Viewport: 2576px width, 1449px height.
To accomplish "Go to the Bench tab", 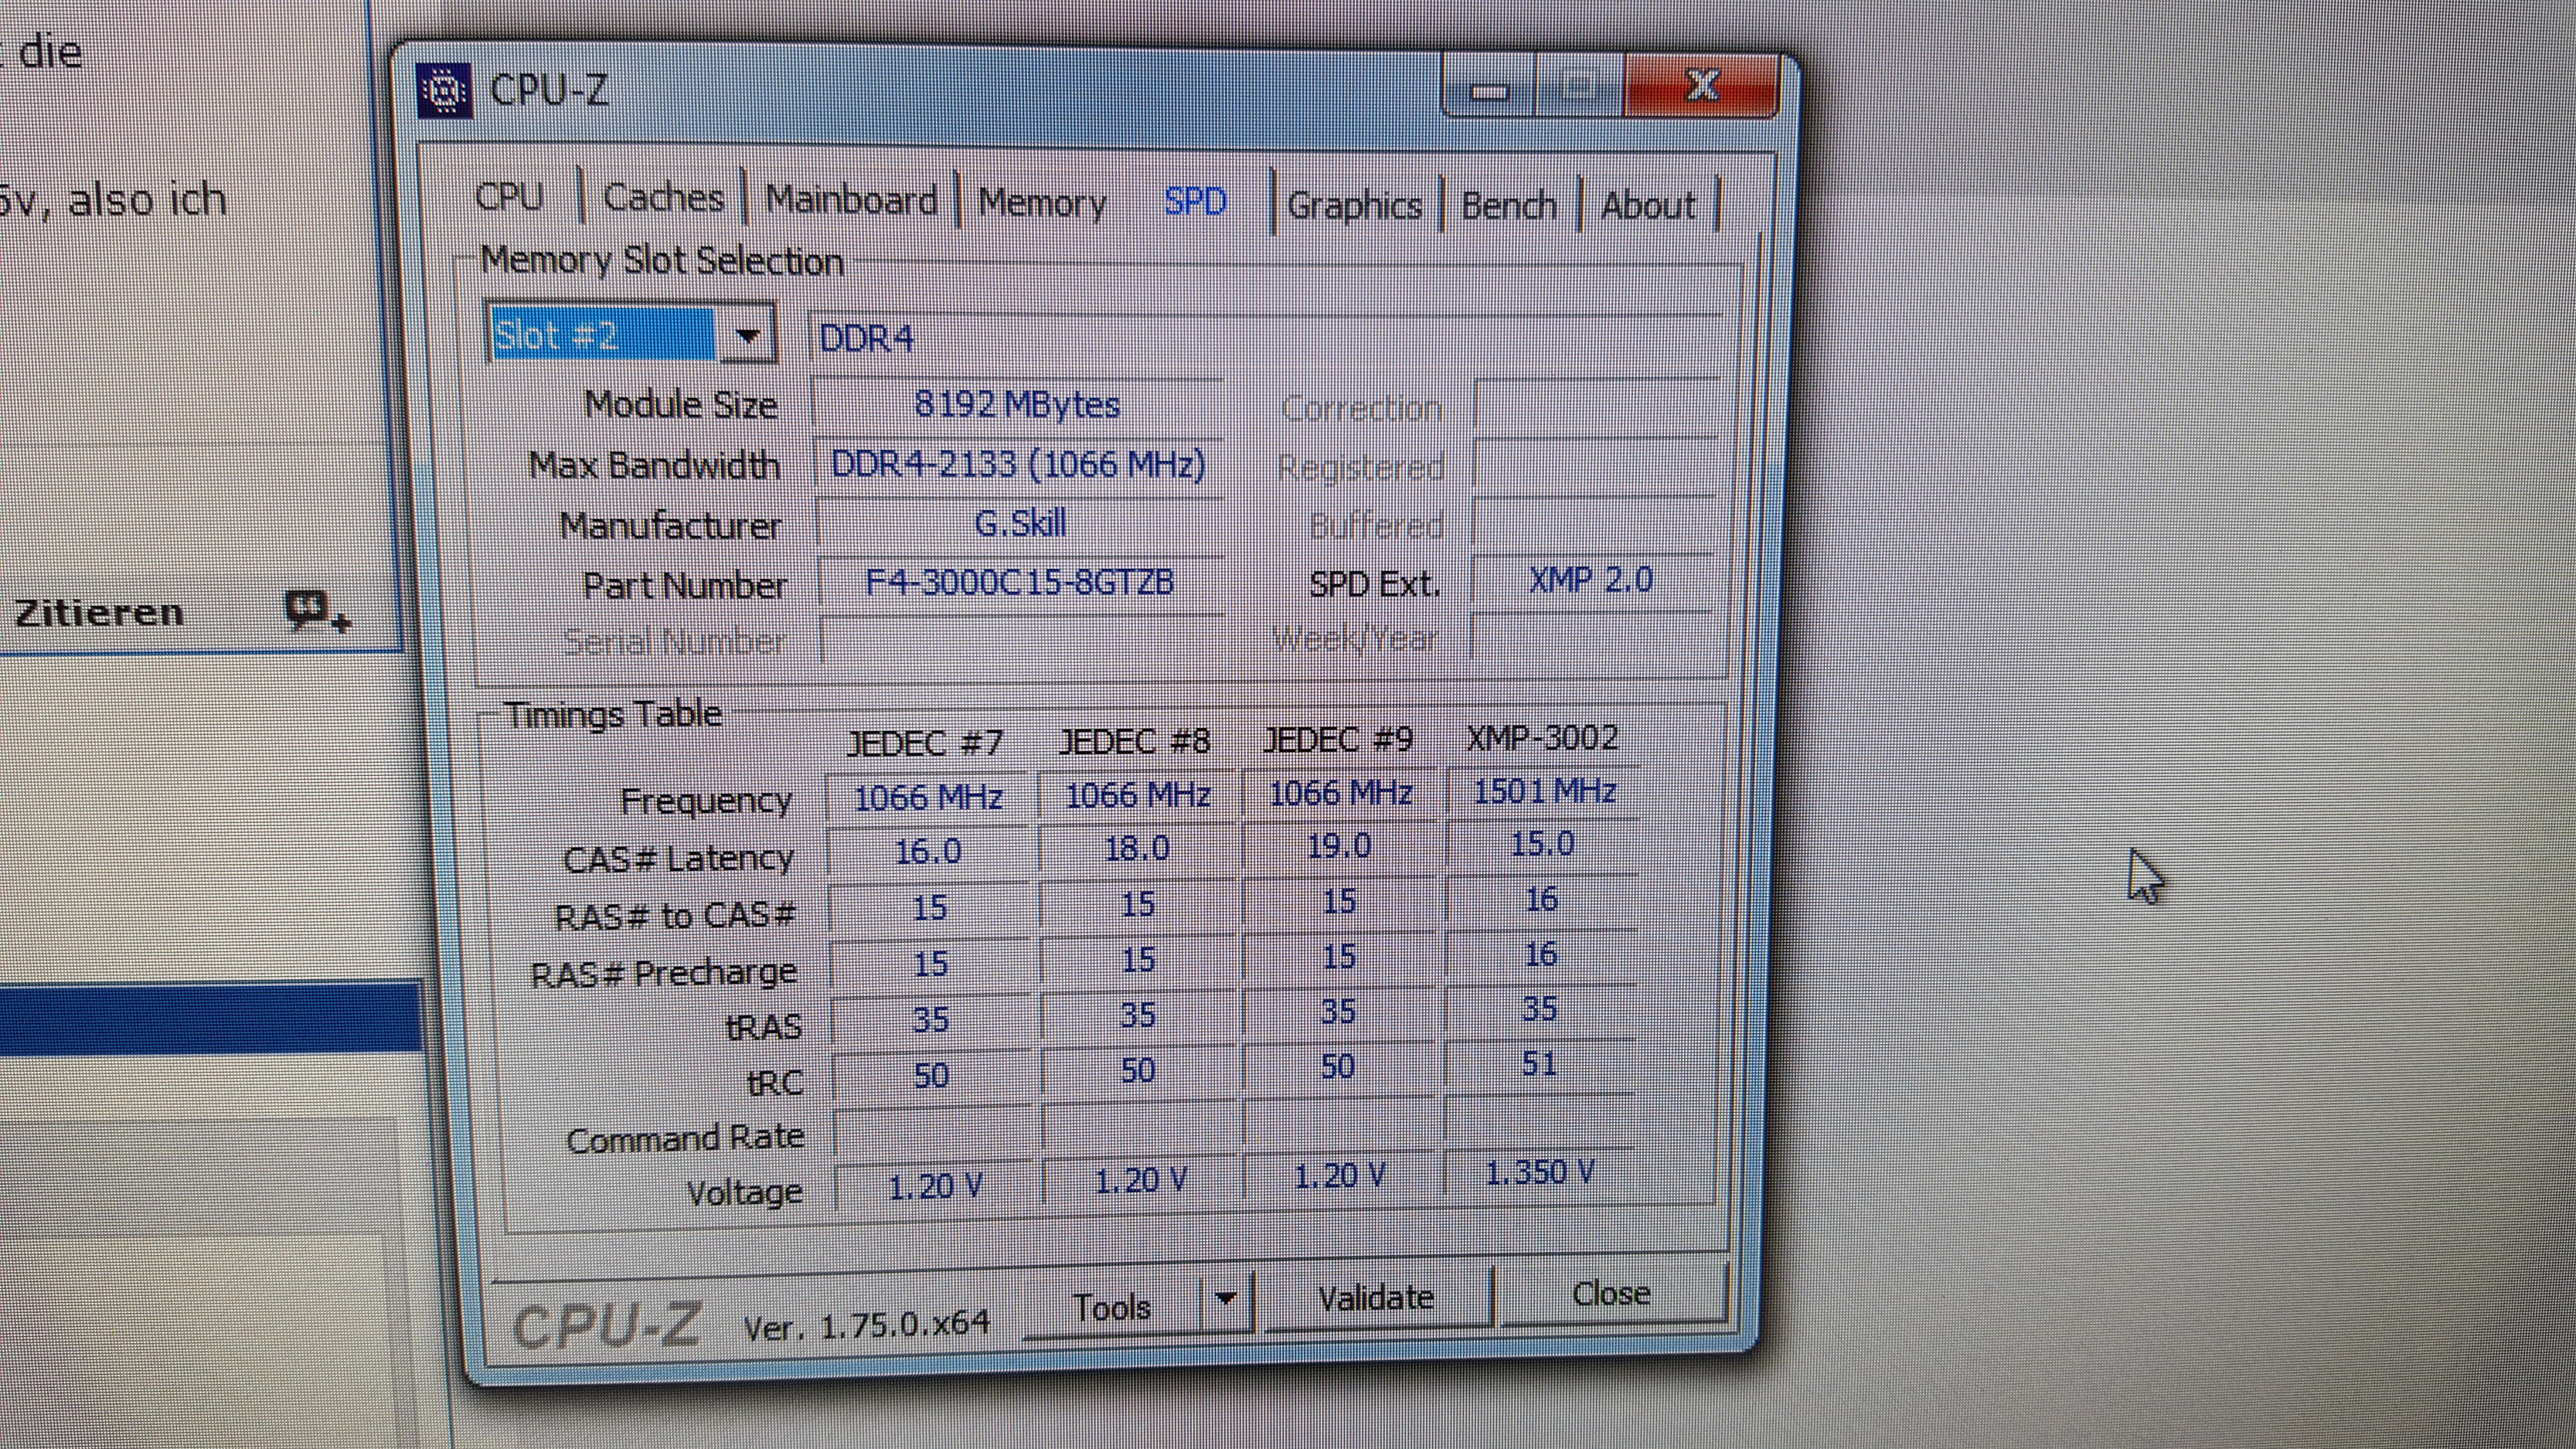I will [1509, 205].
